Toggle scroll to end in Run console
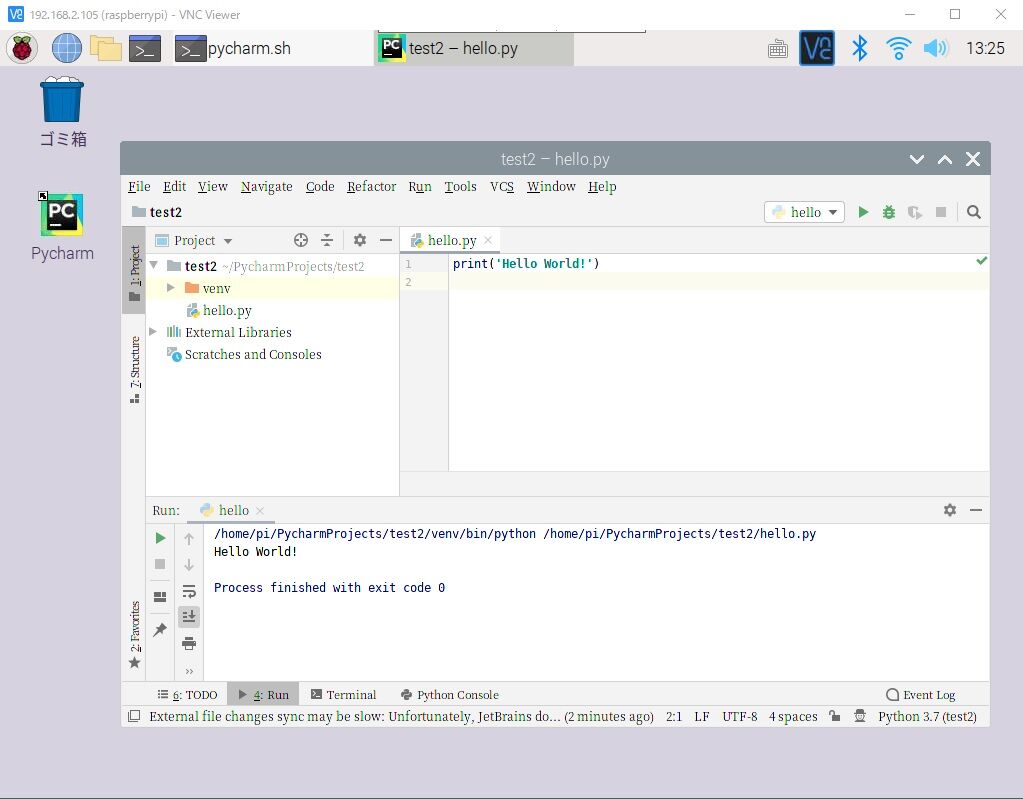The image size is (1023, 799). click(189, 616)
